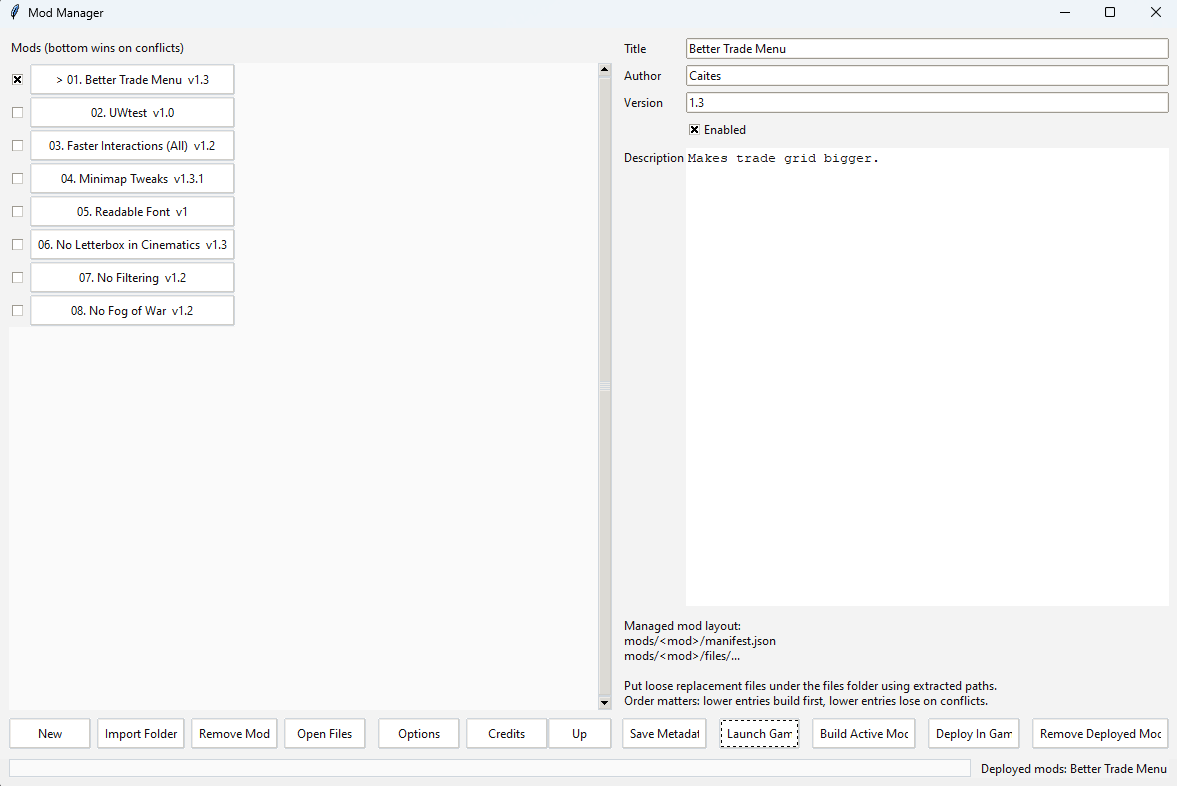Click the Launch Game button
1177x786 pixels.
coord(759,733)
